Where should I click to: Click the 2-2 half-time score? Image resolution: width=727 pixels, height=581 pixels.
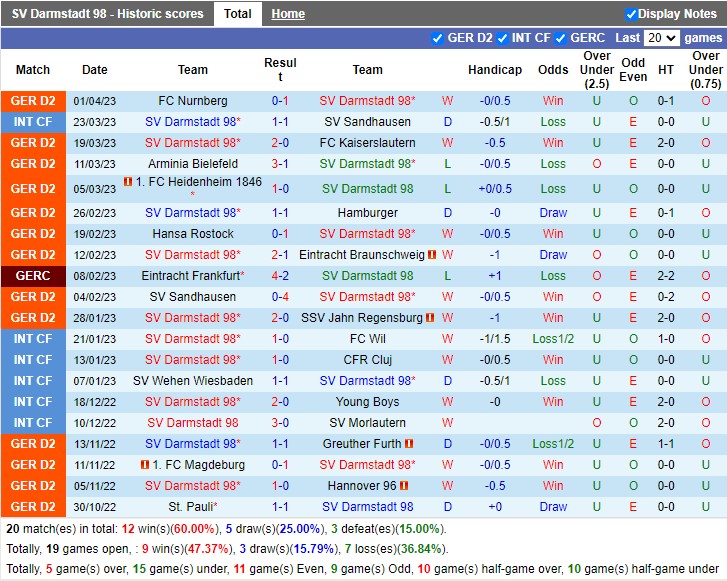665,275
